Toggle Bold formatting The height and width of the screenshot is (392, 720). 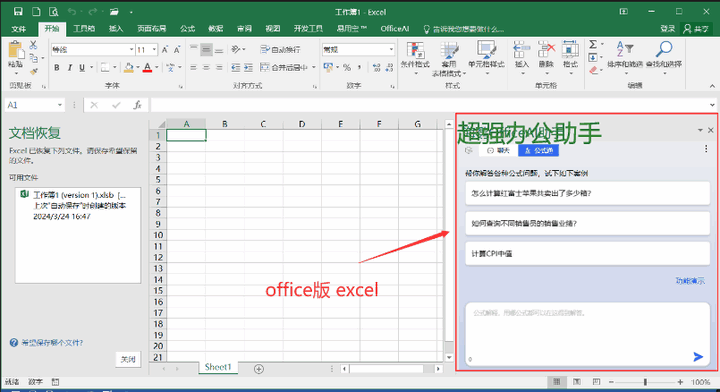[x=56, y=68]
